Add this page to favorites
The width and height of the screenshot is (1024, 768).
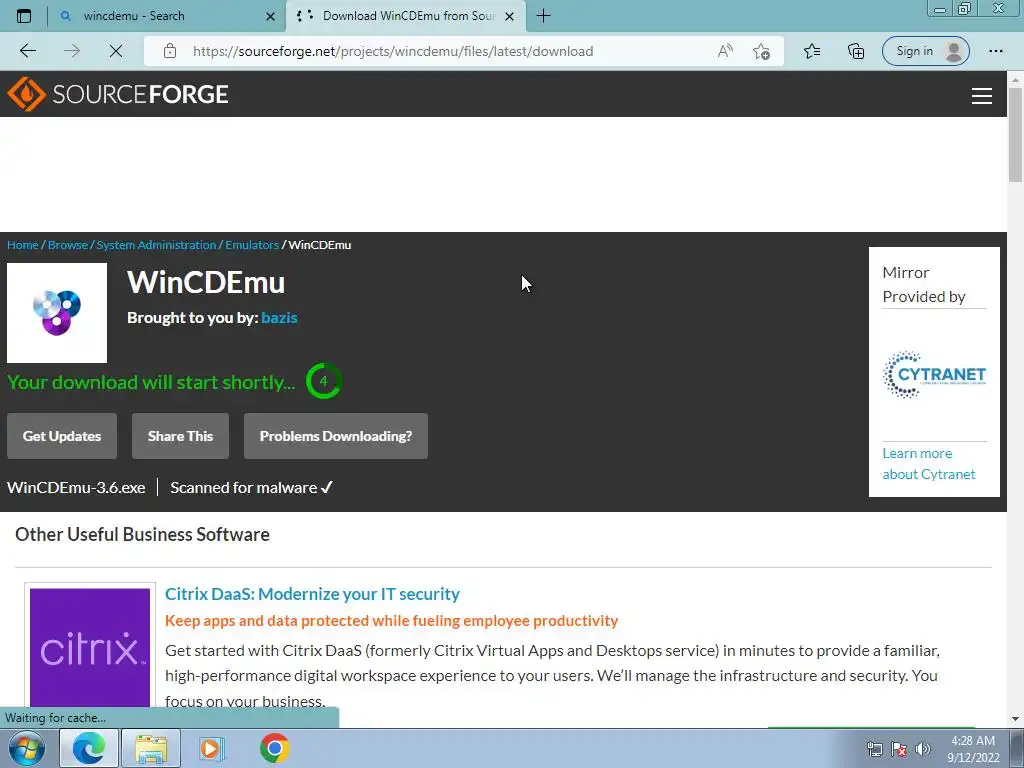click(x=761, y=51)
